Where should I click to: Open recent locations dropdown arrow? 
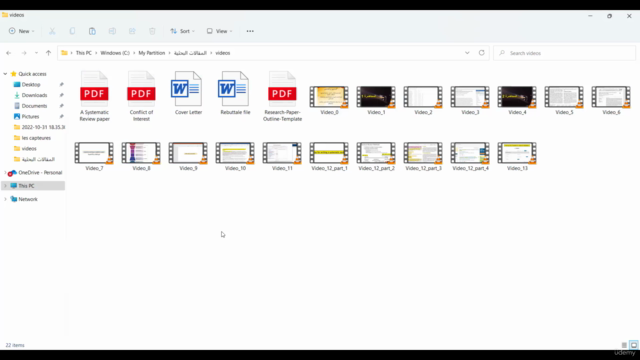pyautogui.click(x=36, y=53)
